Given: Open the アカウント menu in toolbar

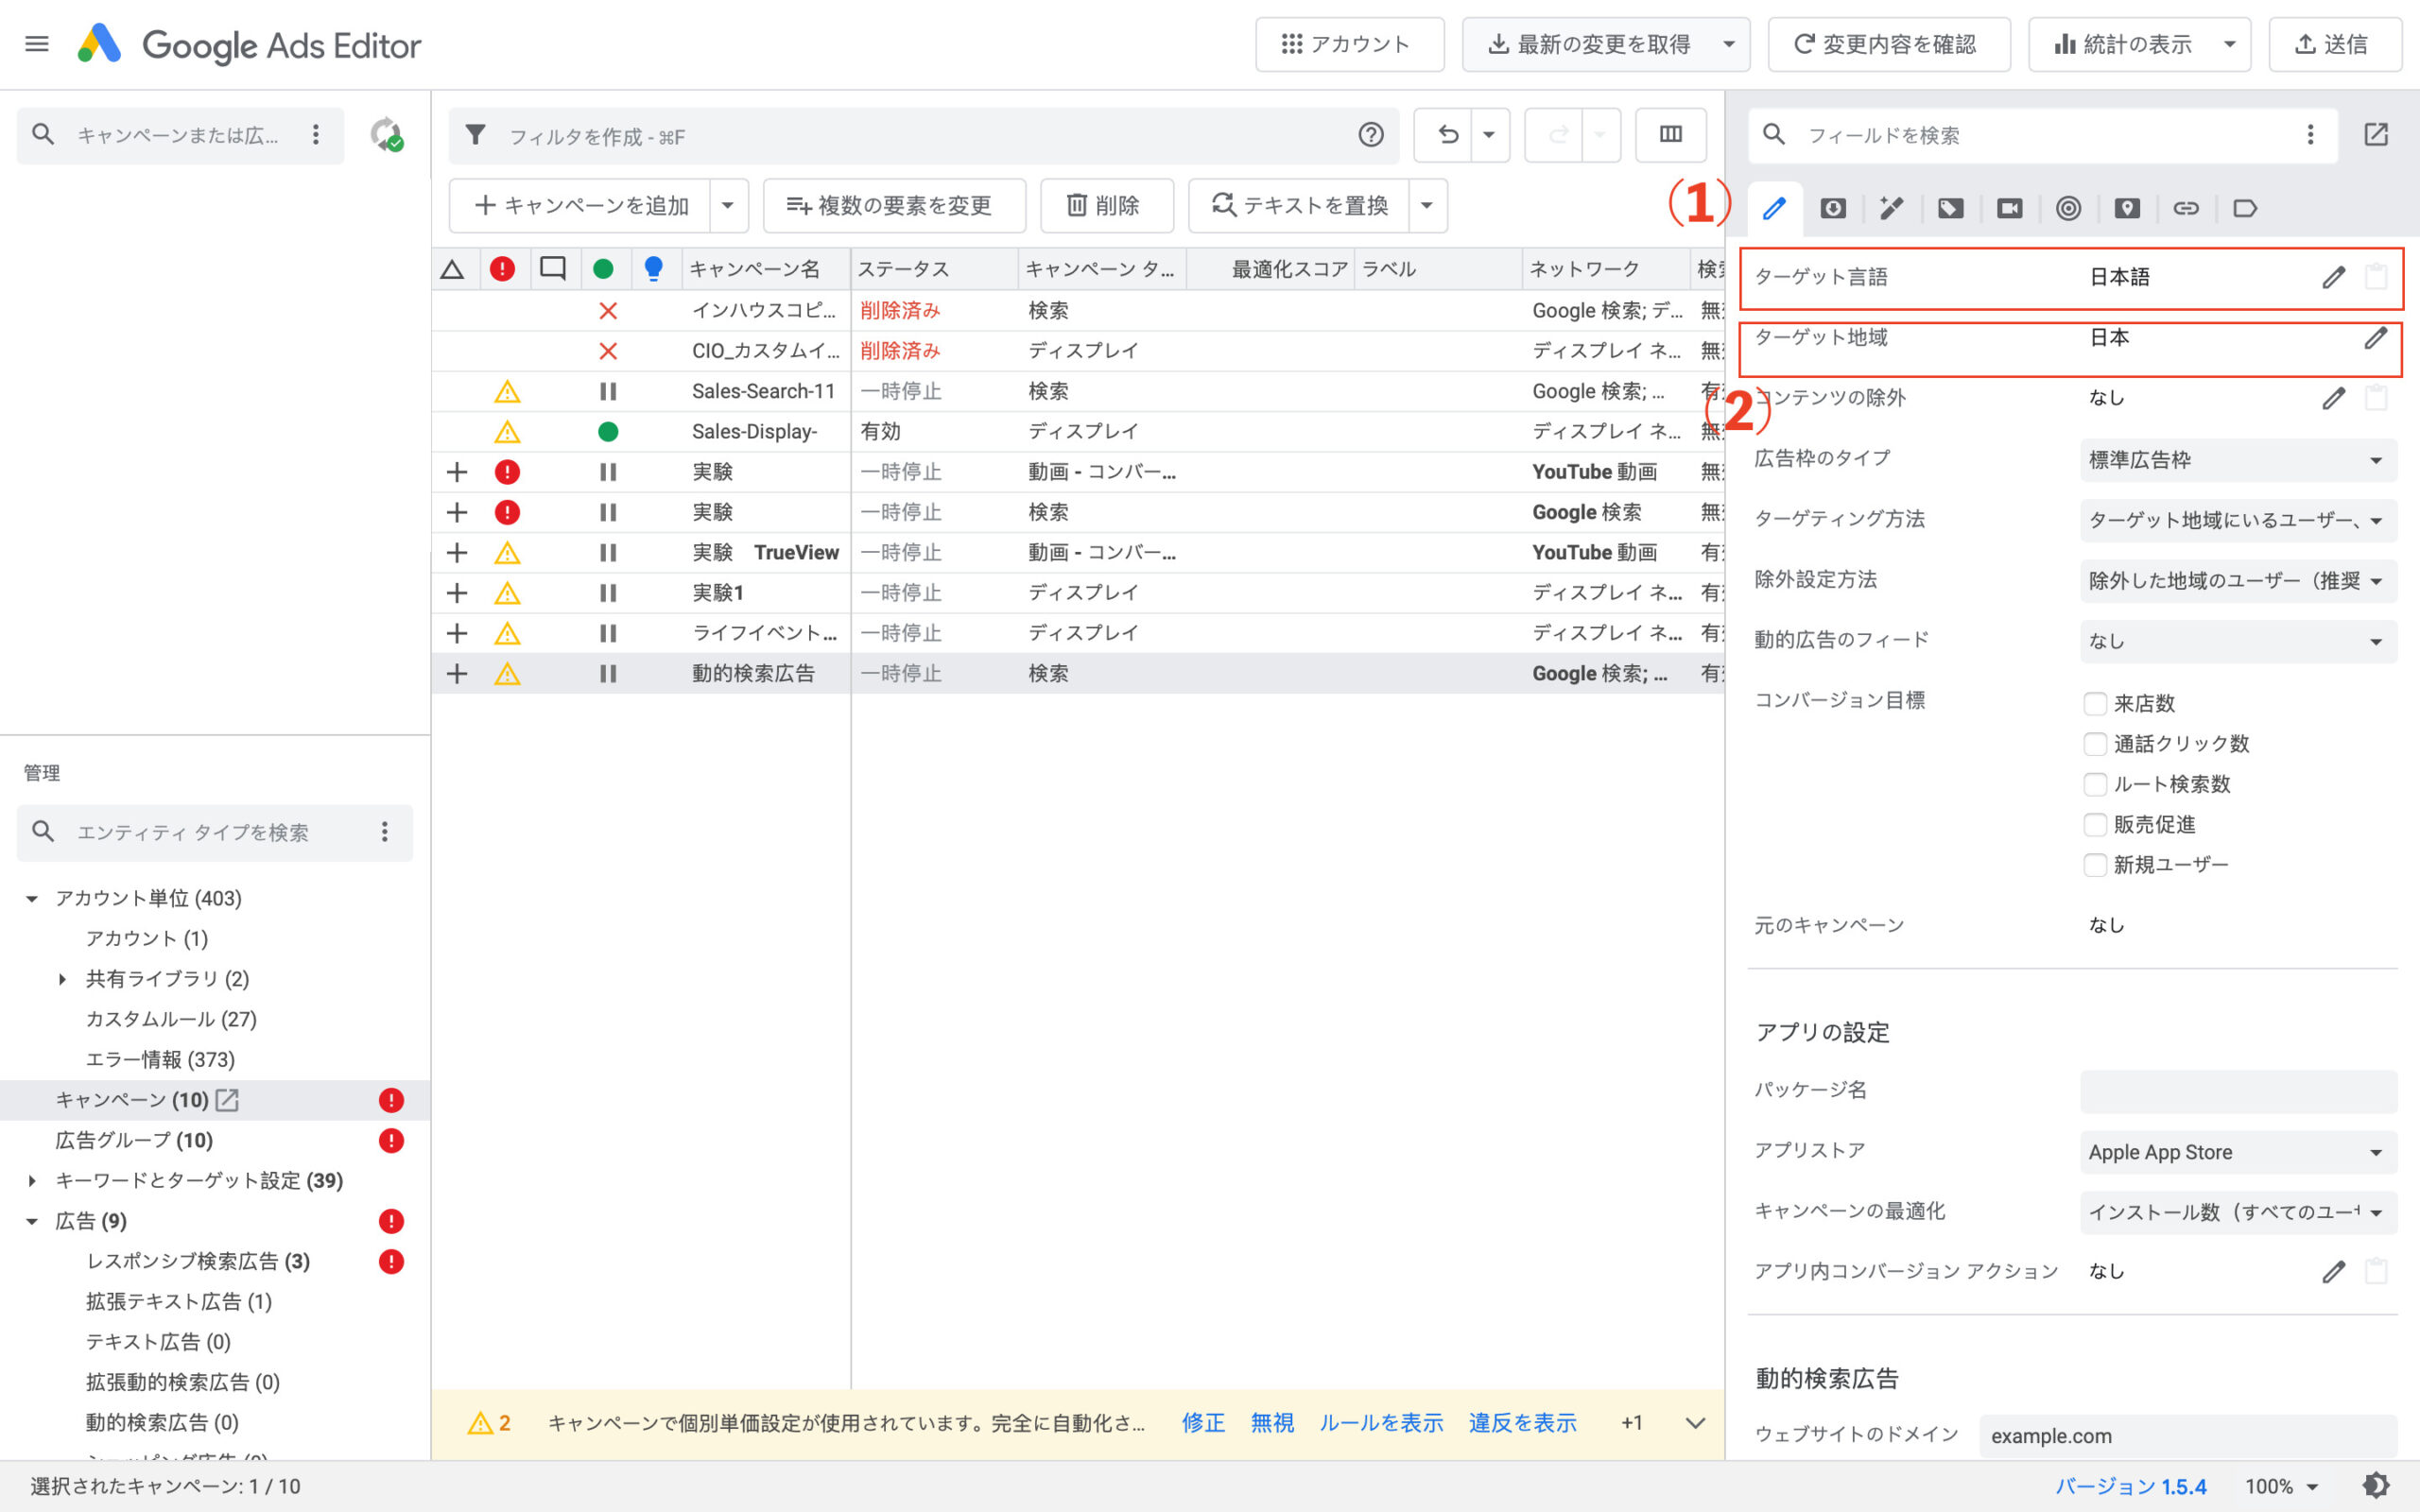Looking at the screenshot, I should [1349, 43].
